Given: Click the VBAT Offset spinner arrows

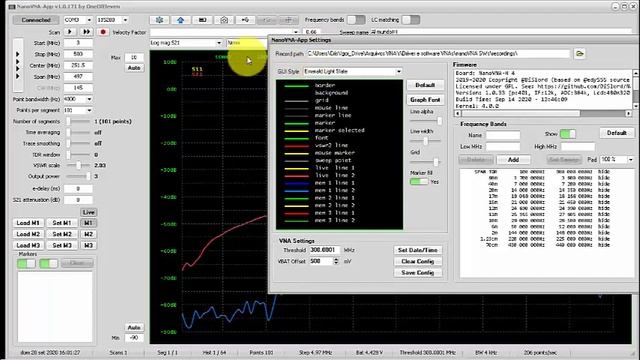Looking at the screenshot, I should click(x=336, y=261).
